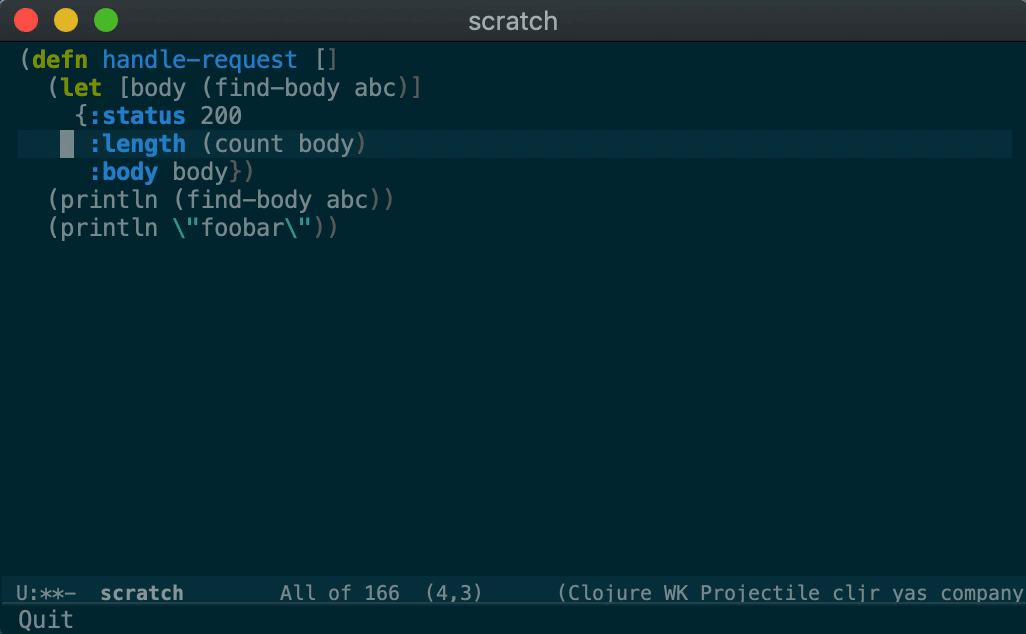Click the yellow minimize window button

[66, 20]
